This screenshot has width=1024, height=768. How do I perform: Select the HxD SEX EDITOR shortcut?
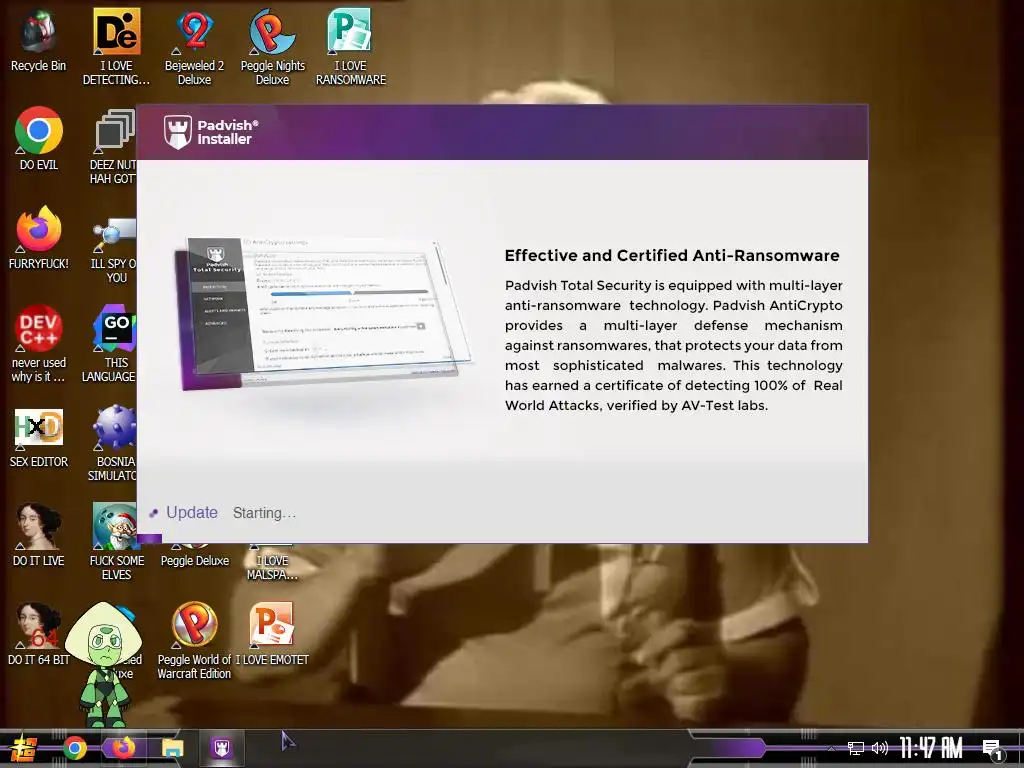39,438
